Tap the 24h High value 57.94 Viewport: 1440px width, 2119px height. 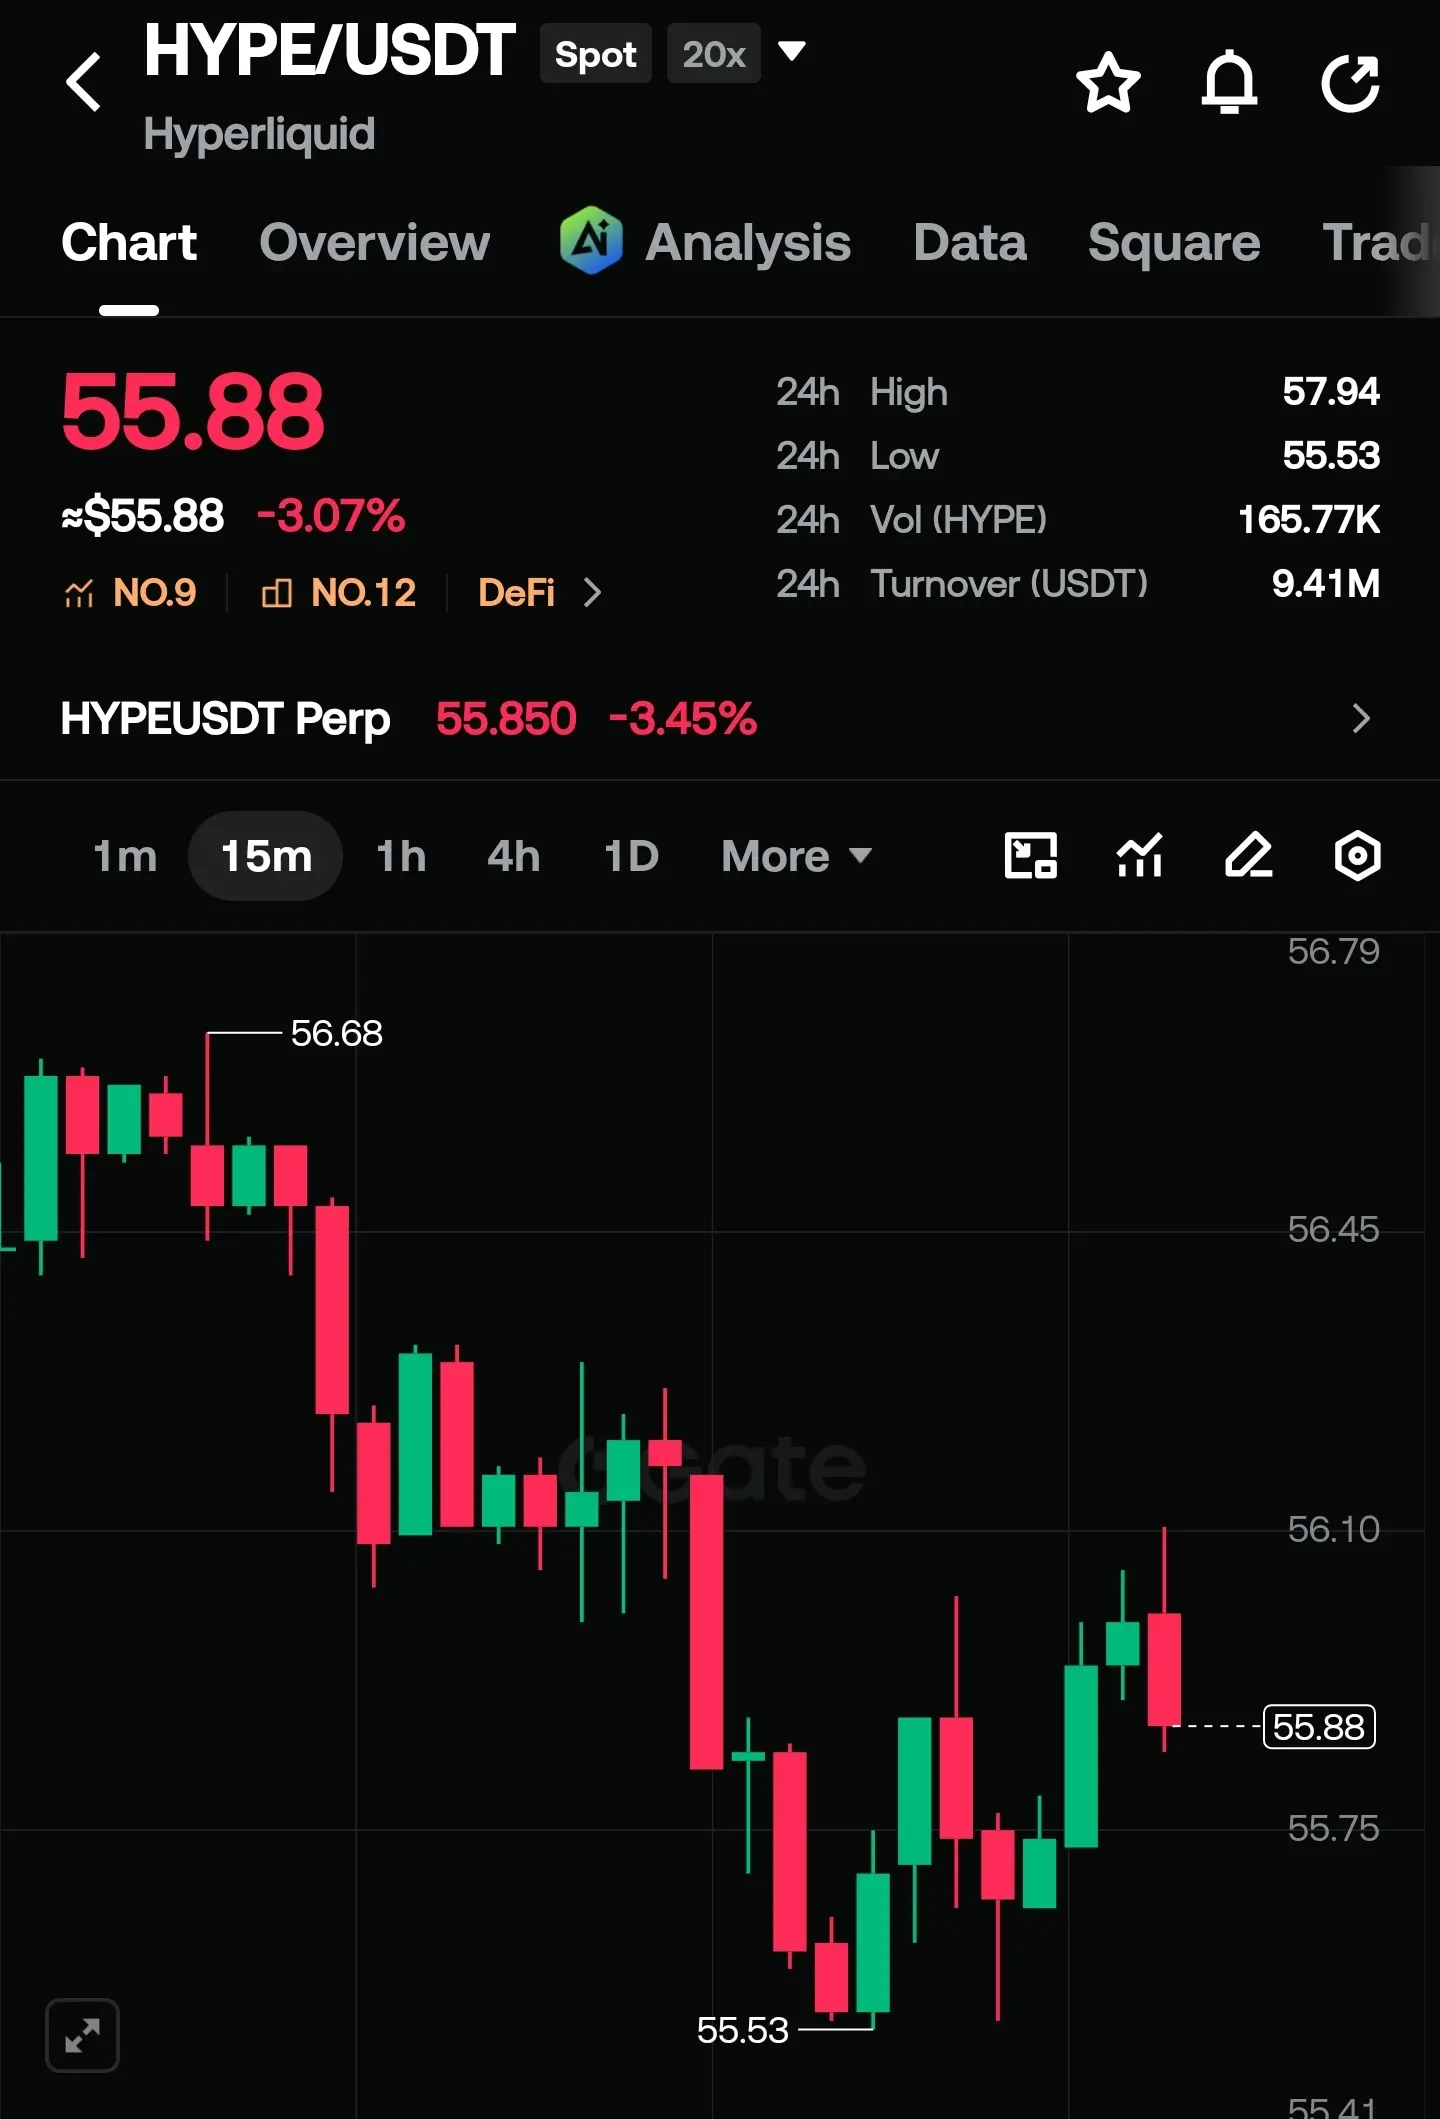click(1331, 391)
